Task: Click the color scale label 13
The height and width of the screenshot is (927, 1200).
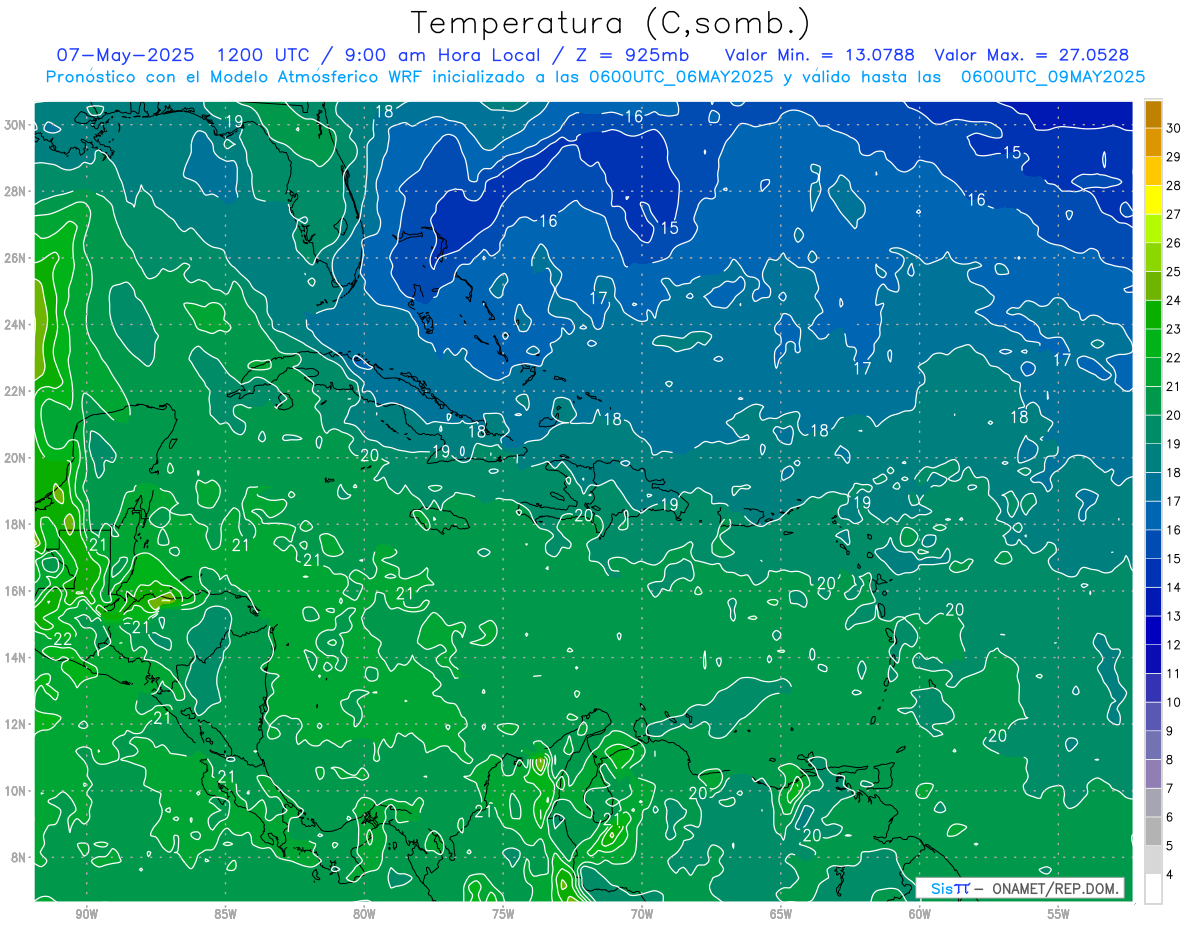Action: tap(1174, 616)
